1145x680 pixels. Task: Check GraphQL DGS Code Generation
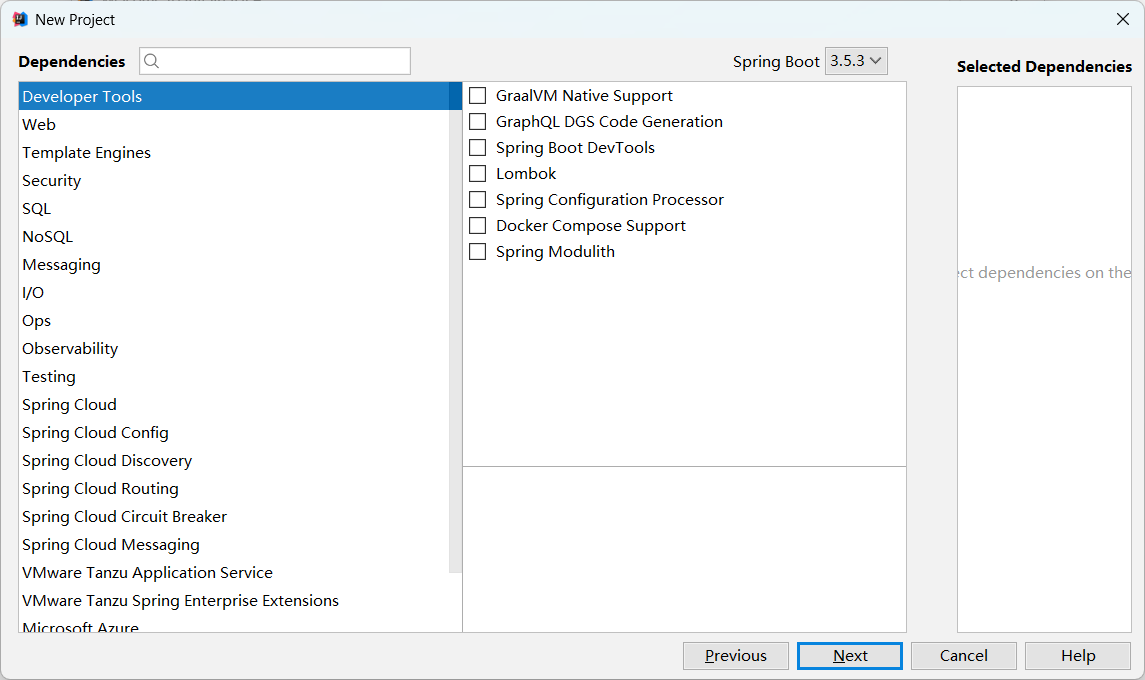pyautogui.click(x=478, y=122)
